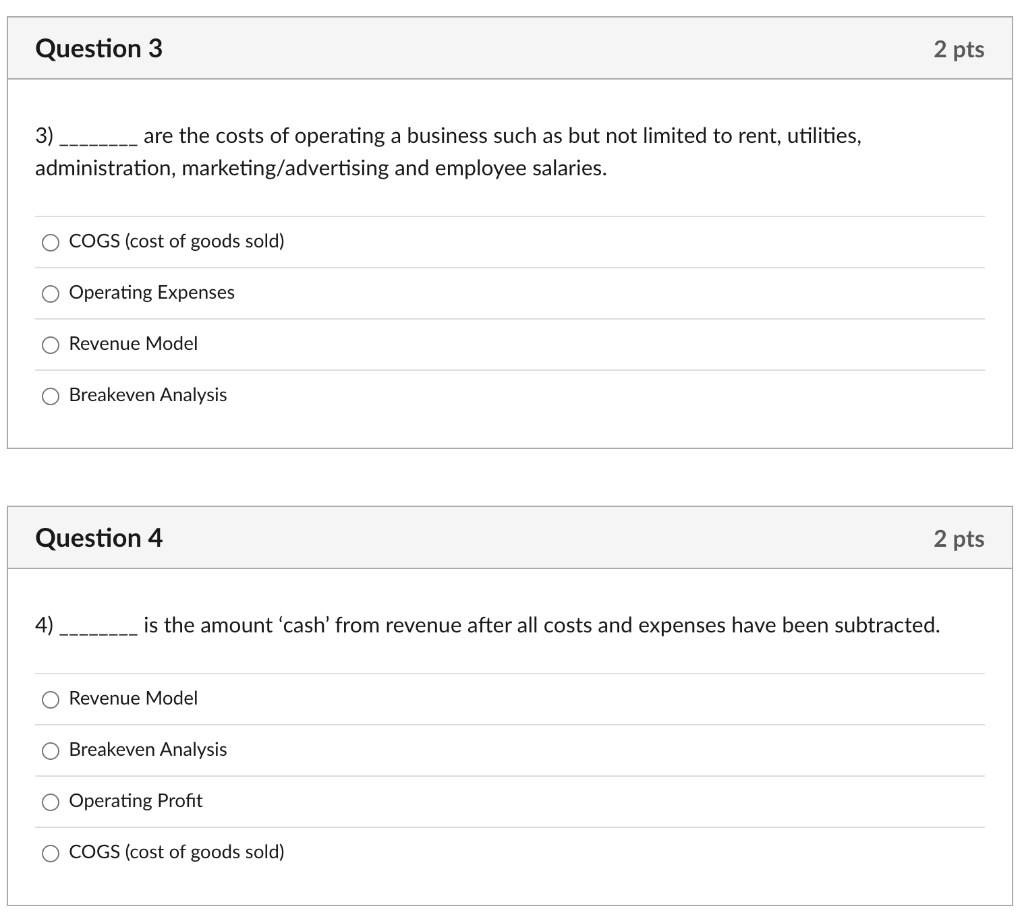Image resolution: width=1024 pixels, height=923 pixels.
Task: Click Question 3's Revenue Model label text
Action: tap(133, 344)
